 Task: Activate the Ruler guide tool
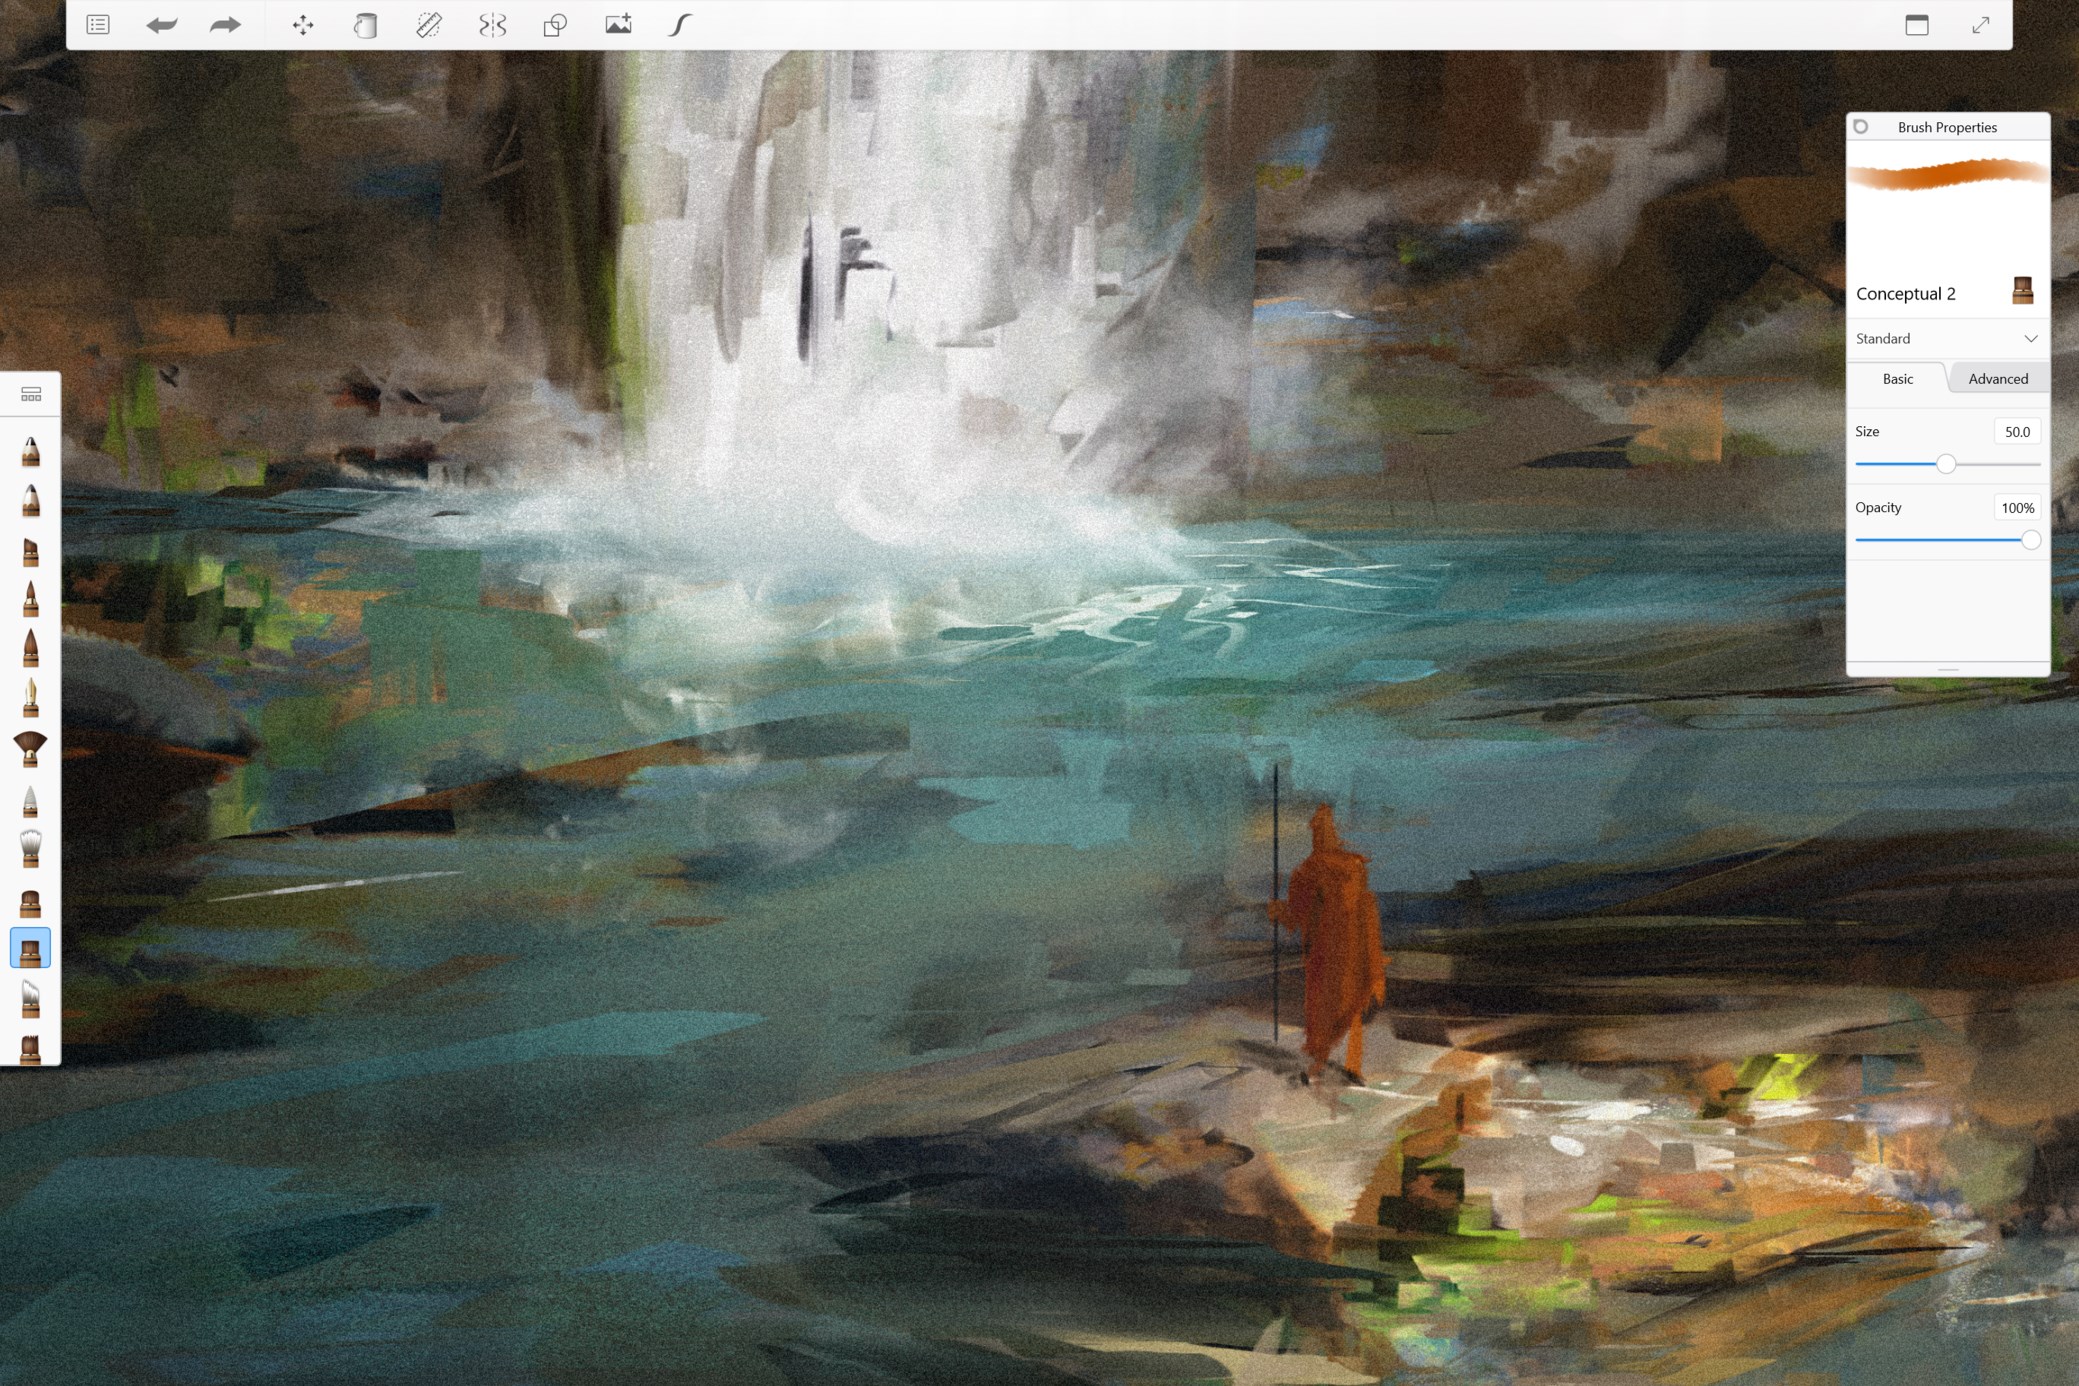click(x=429, y=25)
